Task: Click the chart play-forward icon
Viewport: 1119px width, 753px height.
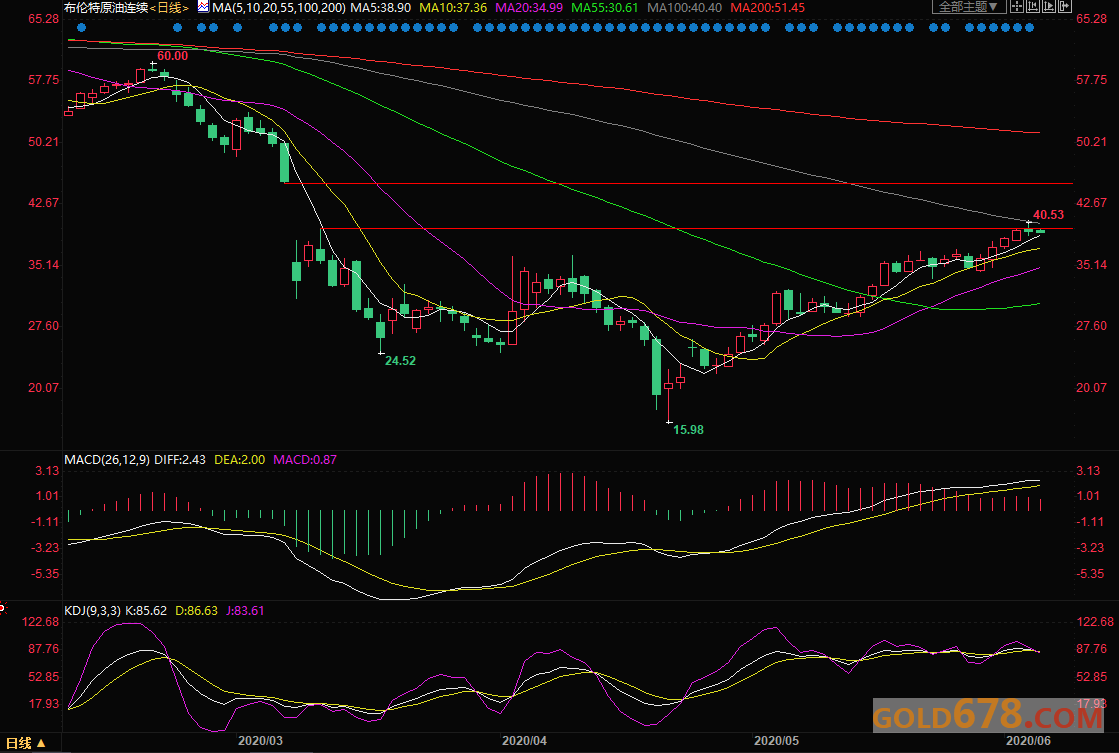Action: [1049, 7]
